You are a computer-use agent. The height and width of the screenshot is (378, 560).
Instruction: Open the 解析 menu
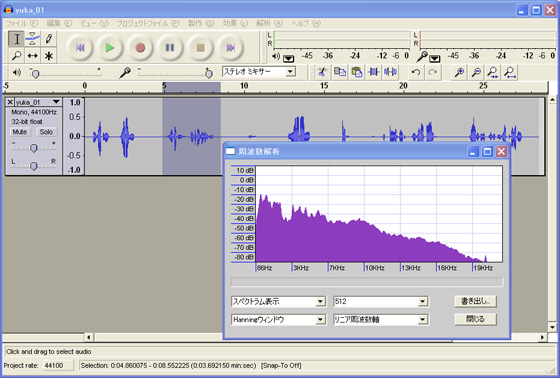269,23
